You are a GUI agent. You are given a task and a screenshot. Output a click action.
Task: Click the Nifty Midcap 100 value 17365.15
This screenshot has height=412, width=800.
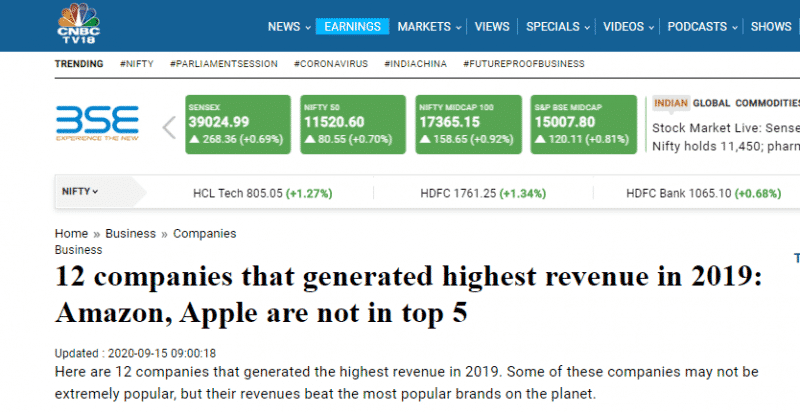(x=449, y=122)
